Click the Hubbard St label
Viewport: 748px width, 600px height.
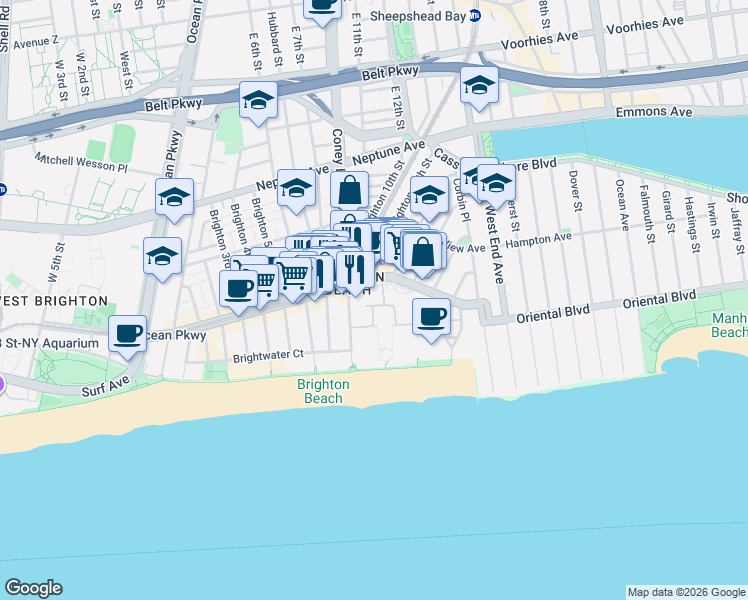click(275, 39)
